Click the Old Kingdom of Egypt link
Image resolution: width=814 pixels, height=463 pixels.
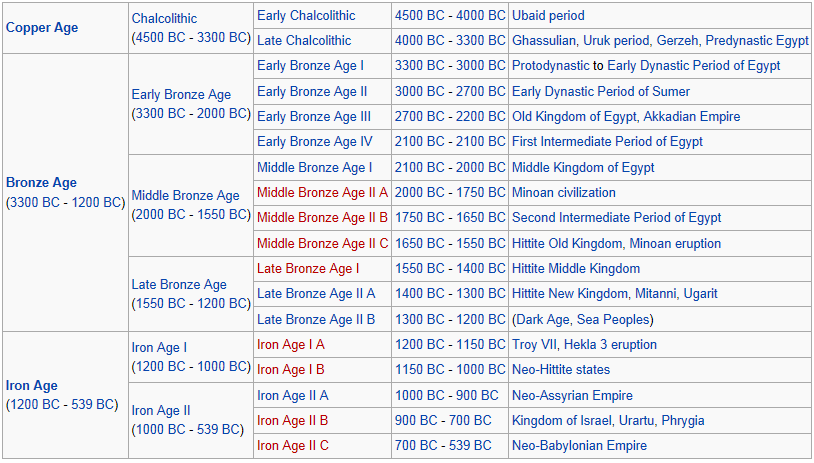(574, 116)
